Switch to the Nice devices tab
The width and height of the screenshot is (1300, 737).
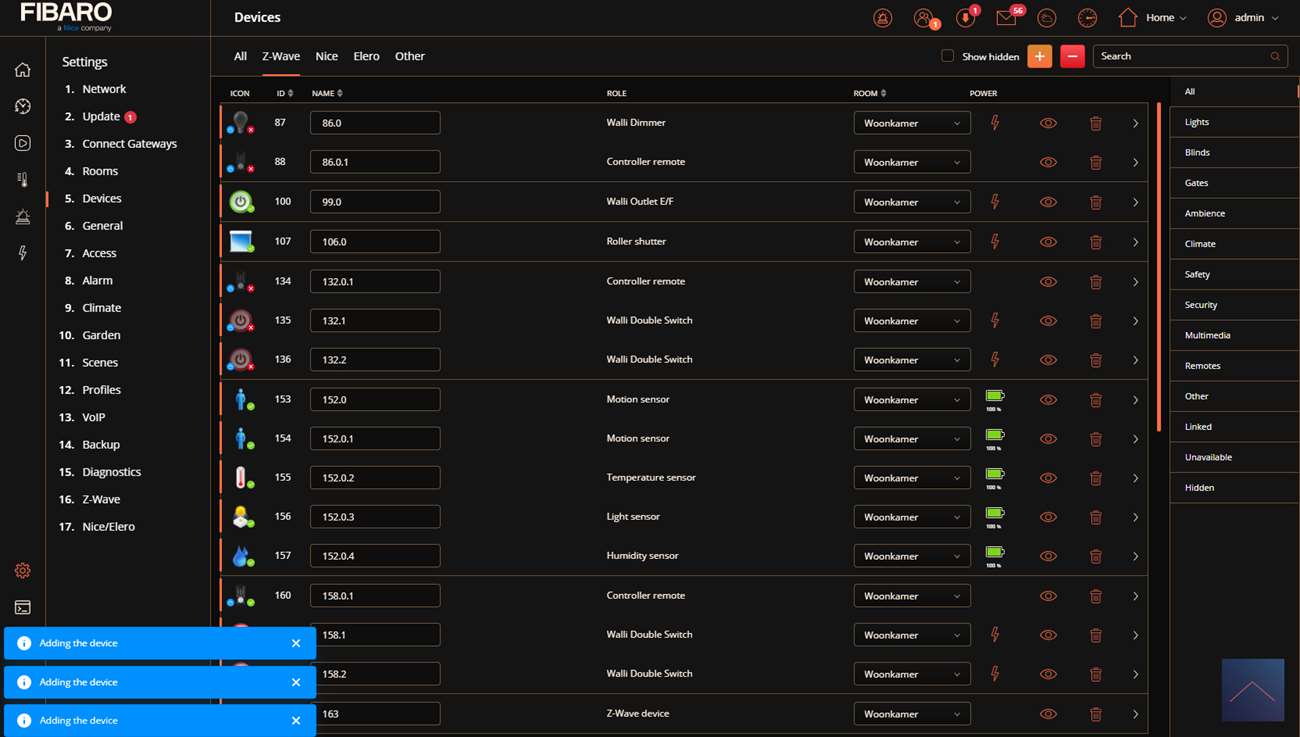click(x=326, y=57)
